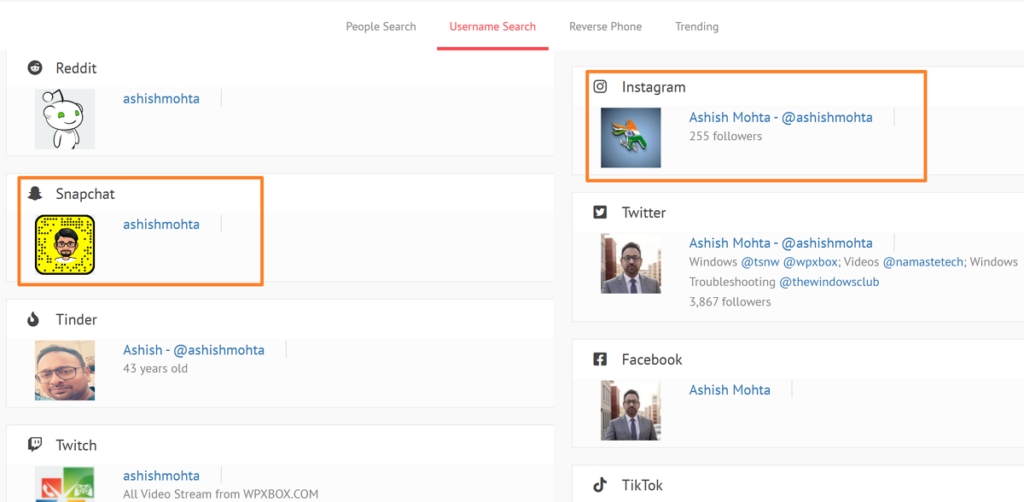Click the Snapchat section heading
This screenshot has height=502, width=1024.
click(86, 194)
